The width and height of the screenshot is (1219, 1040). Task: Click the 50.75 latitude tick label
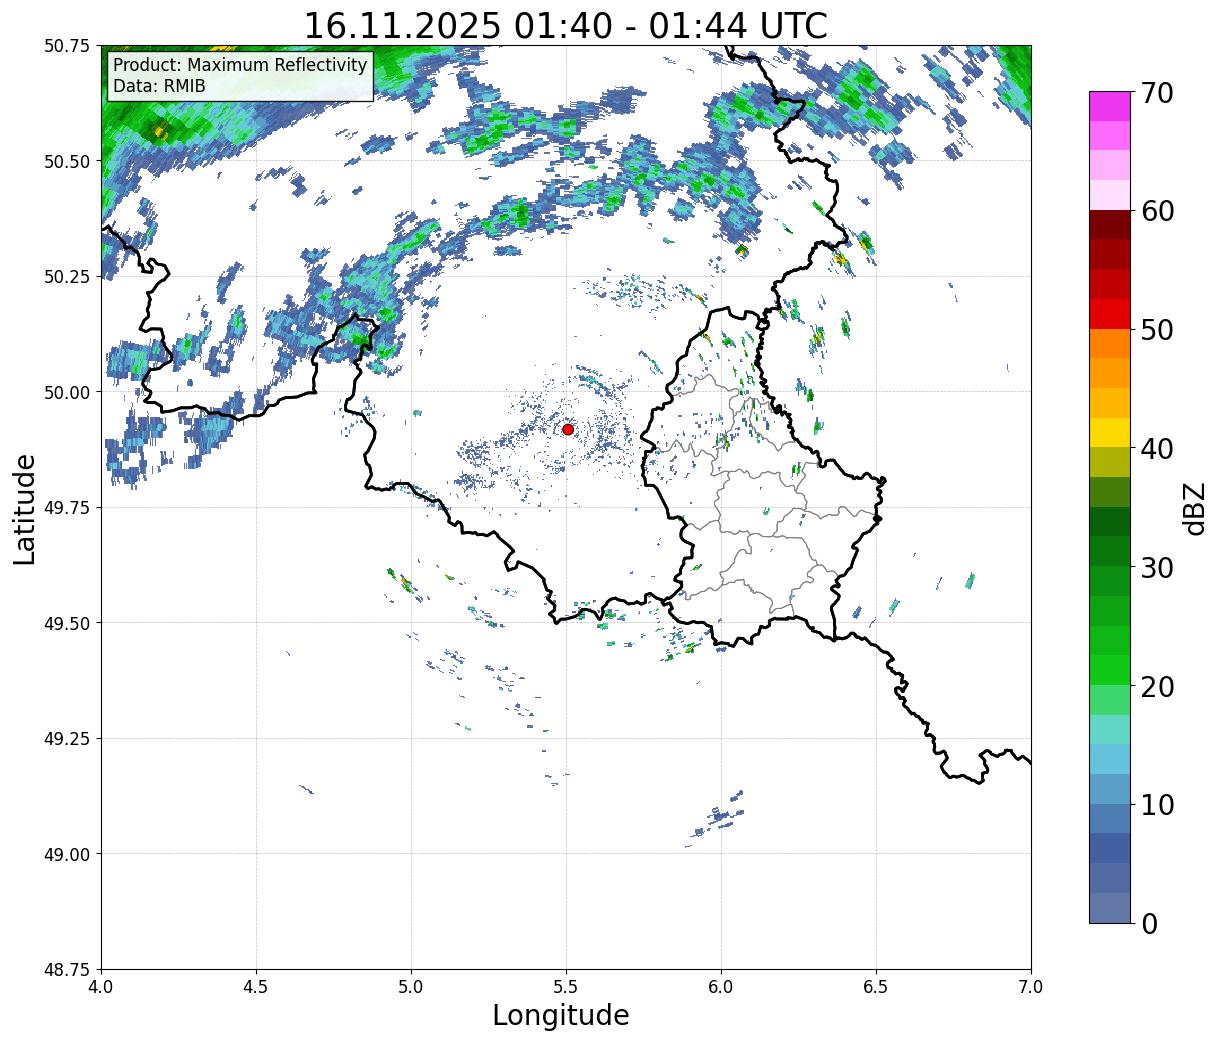click(67, 46)
